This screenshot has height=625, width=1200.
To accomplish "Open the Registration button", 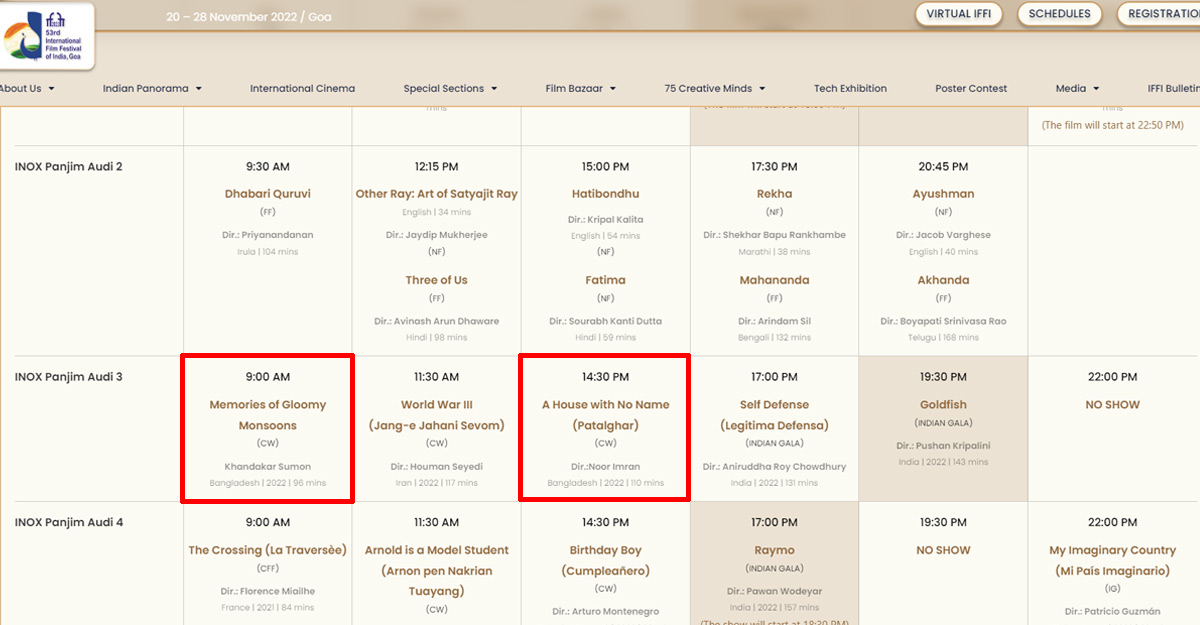I will pyautogui.click(x=1160, y=14).
